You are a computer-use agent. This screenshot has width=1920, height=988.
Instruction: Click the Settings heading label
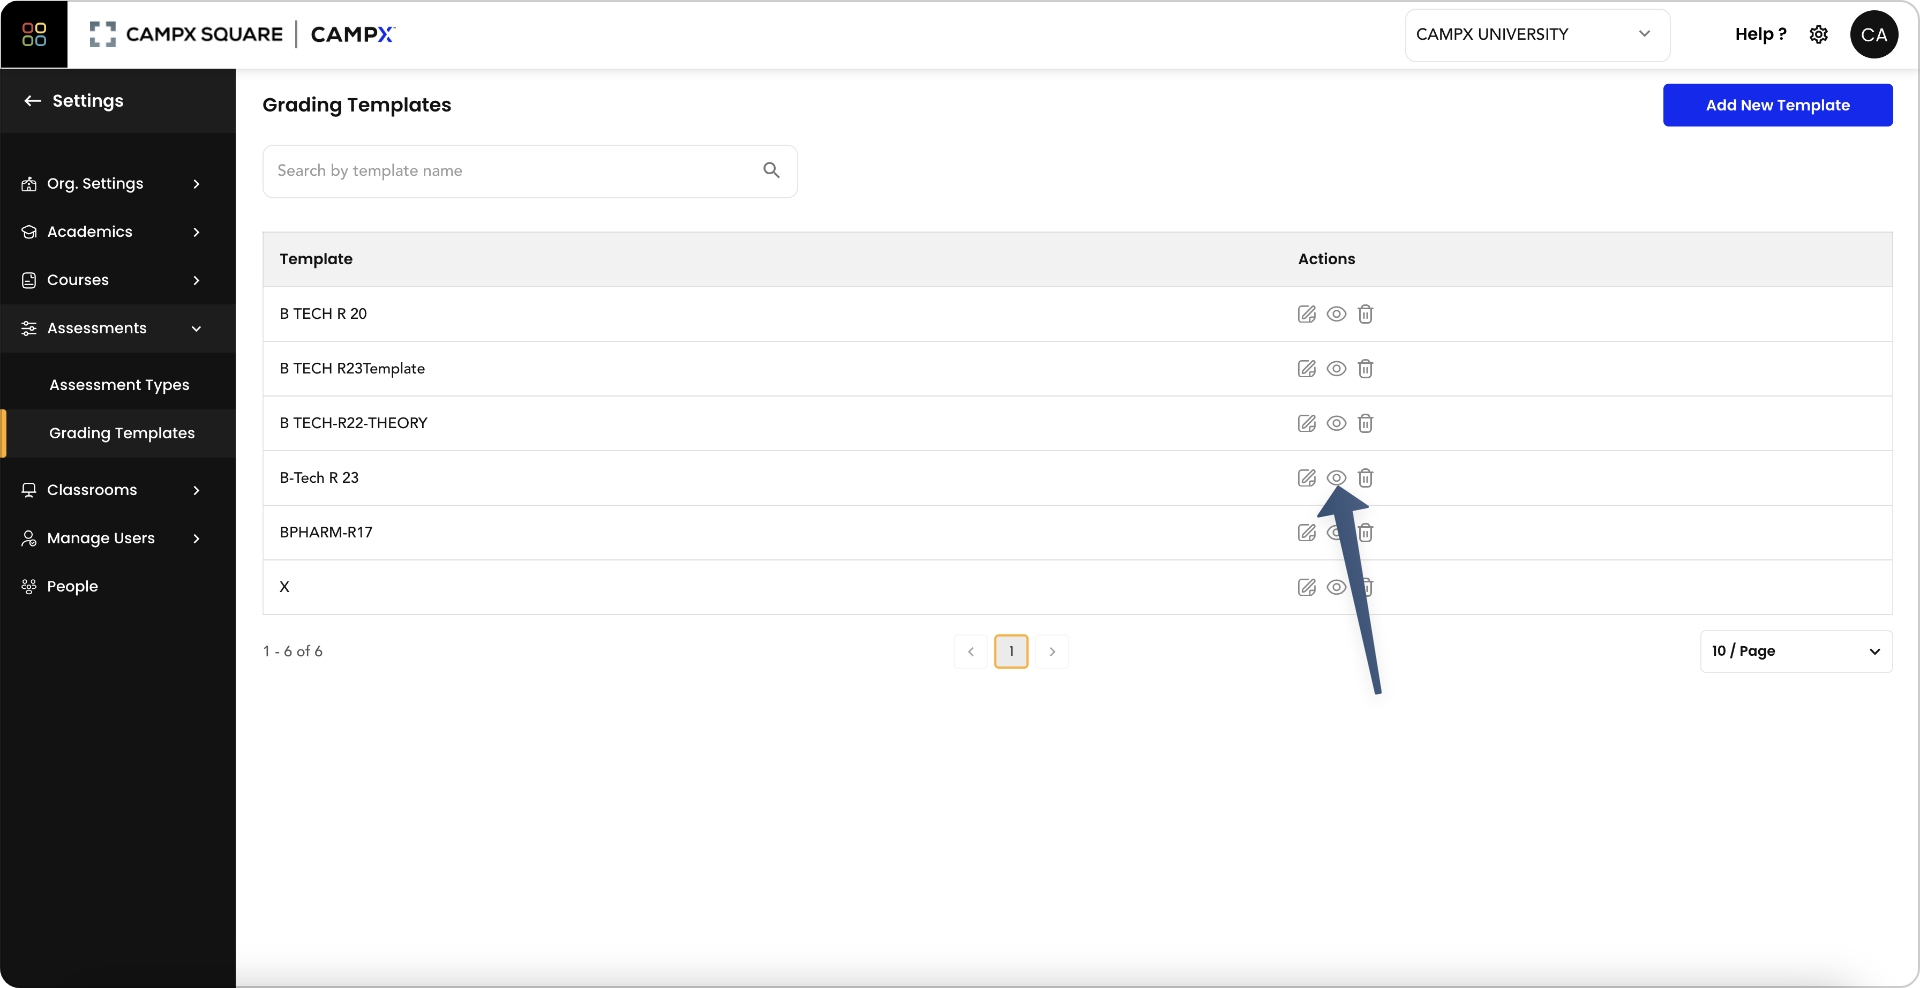88,101
